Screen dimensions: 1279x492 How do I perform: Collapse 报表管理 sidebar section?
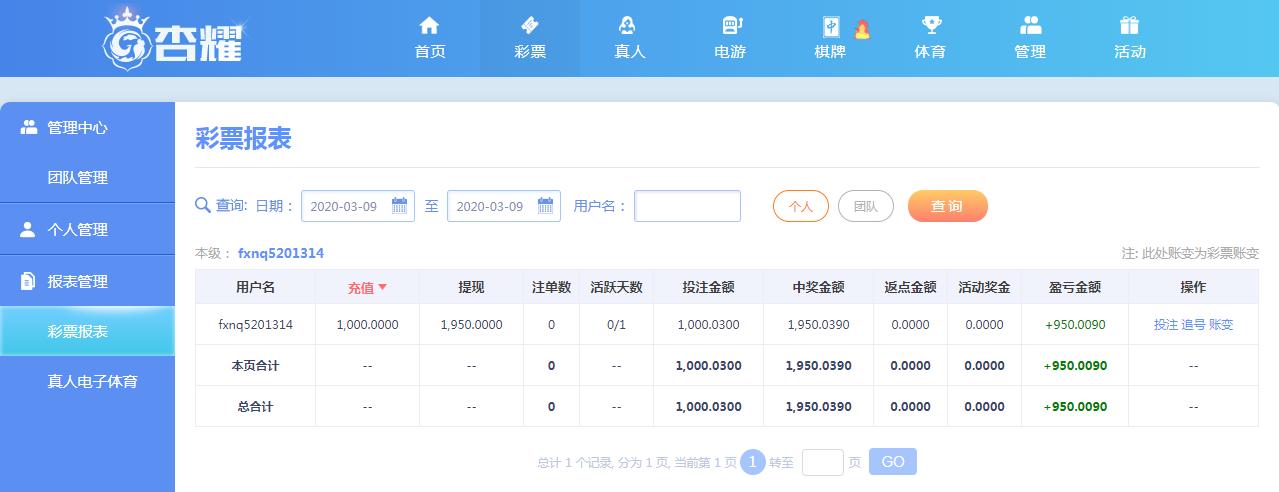pyautogui.click(x=87, y=281)
